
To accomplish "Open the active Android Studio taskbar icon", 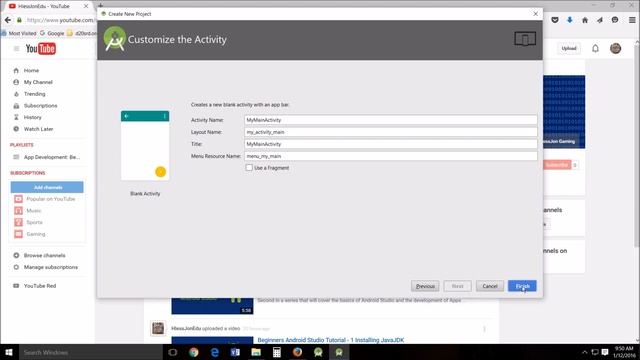I will [339, 352].
